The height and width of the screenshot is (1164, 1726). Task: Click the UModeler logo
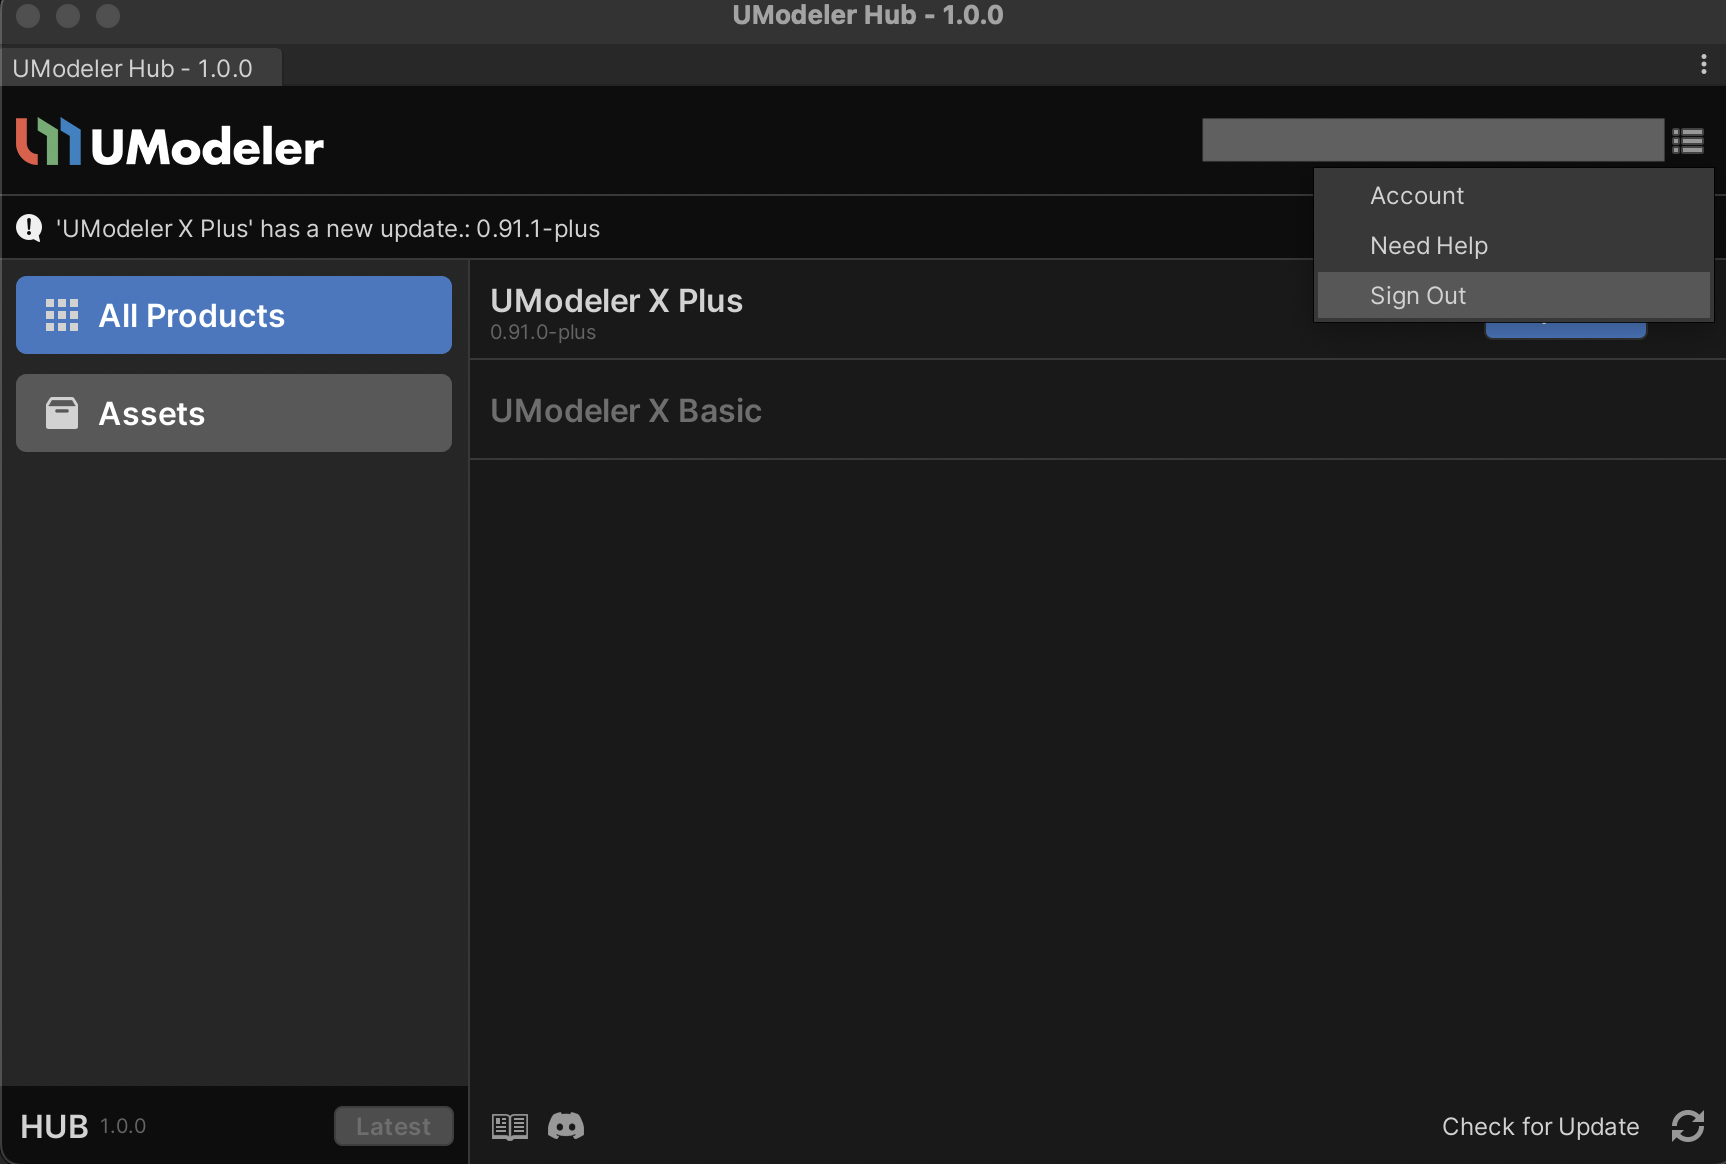pos(170,142)
